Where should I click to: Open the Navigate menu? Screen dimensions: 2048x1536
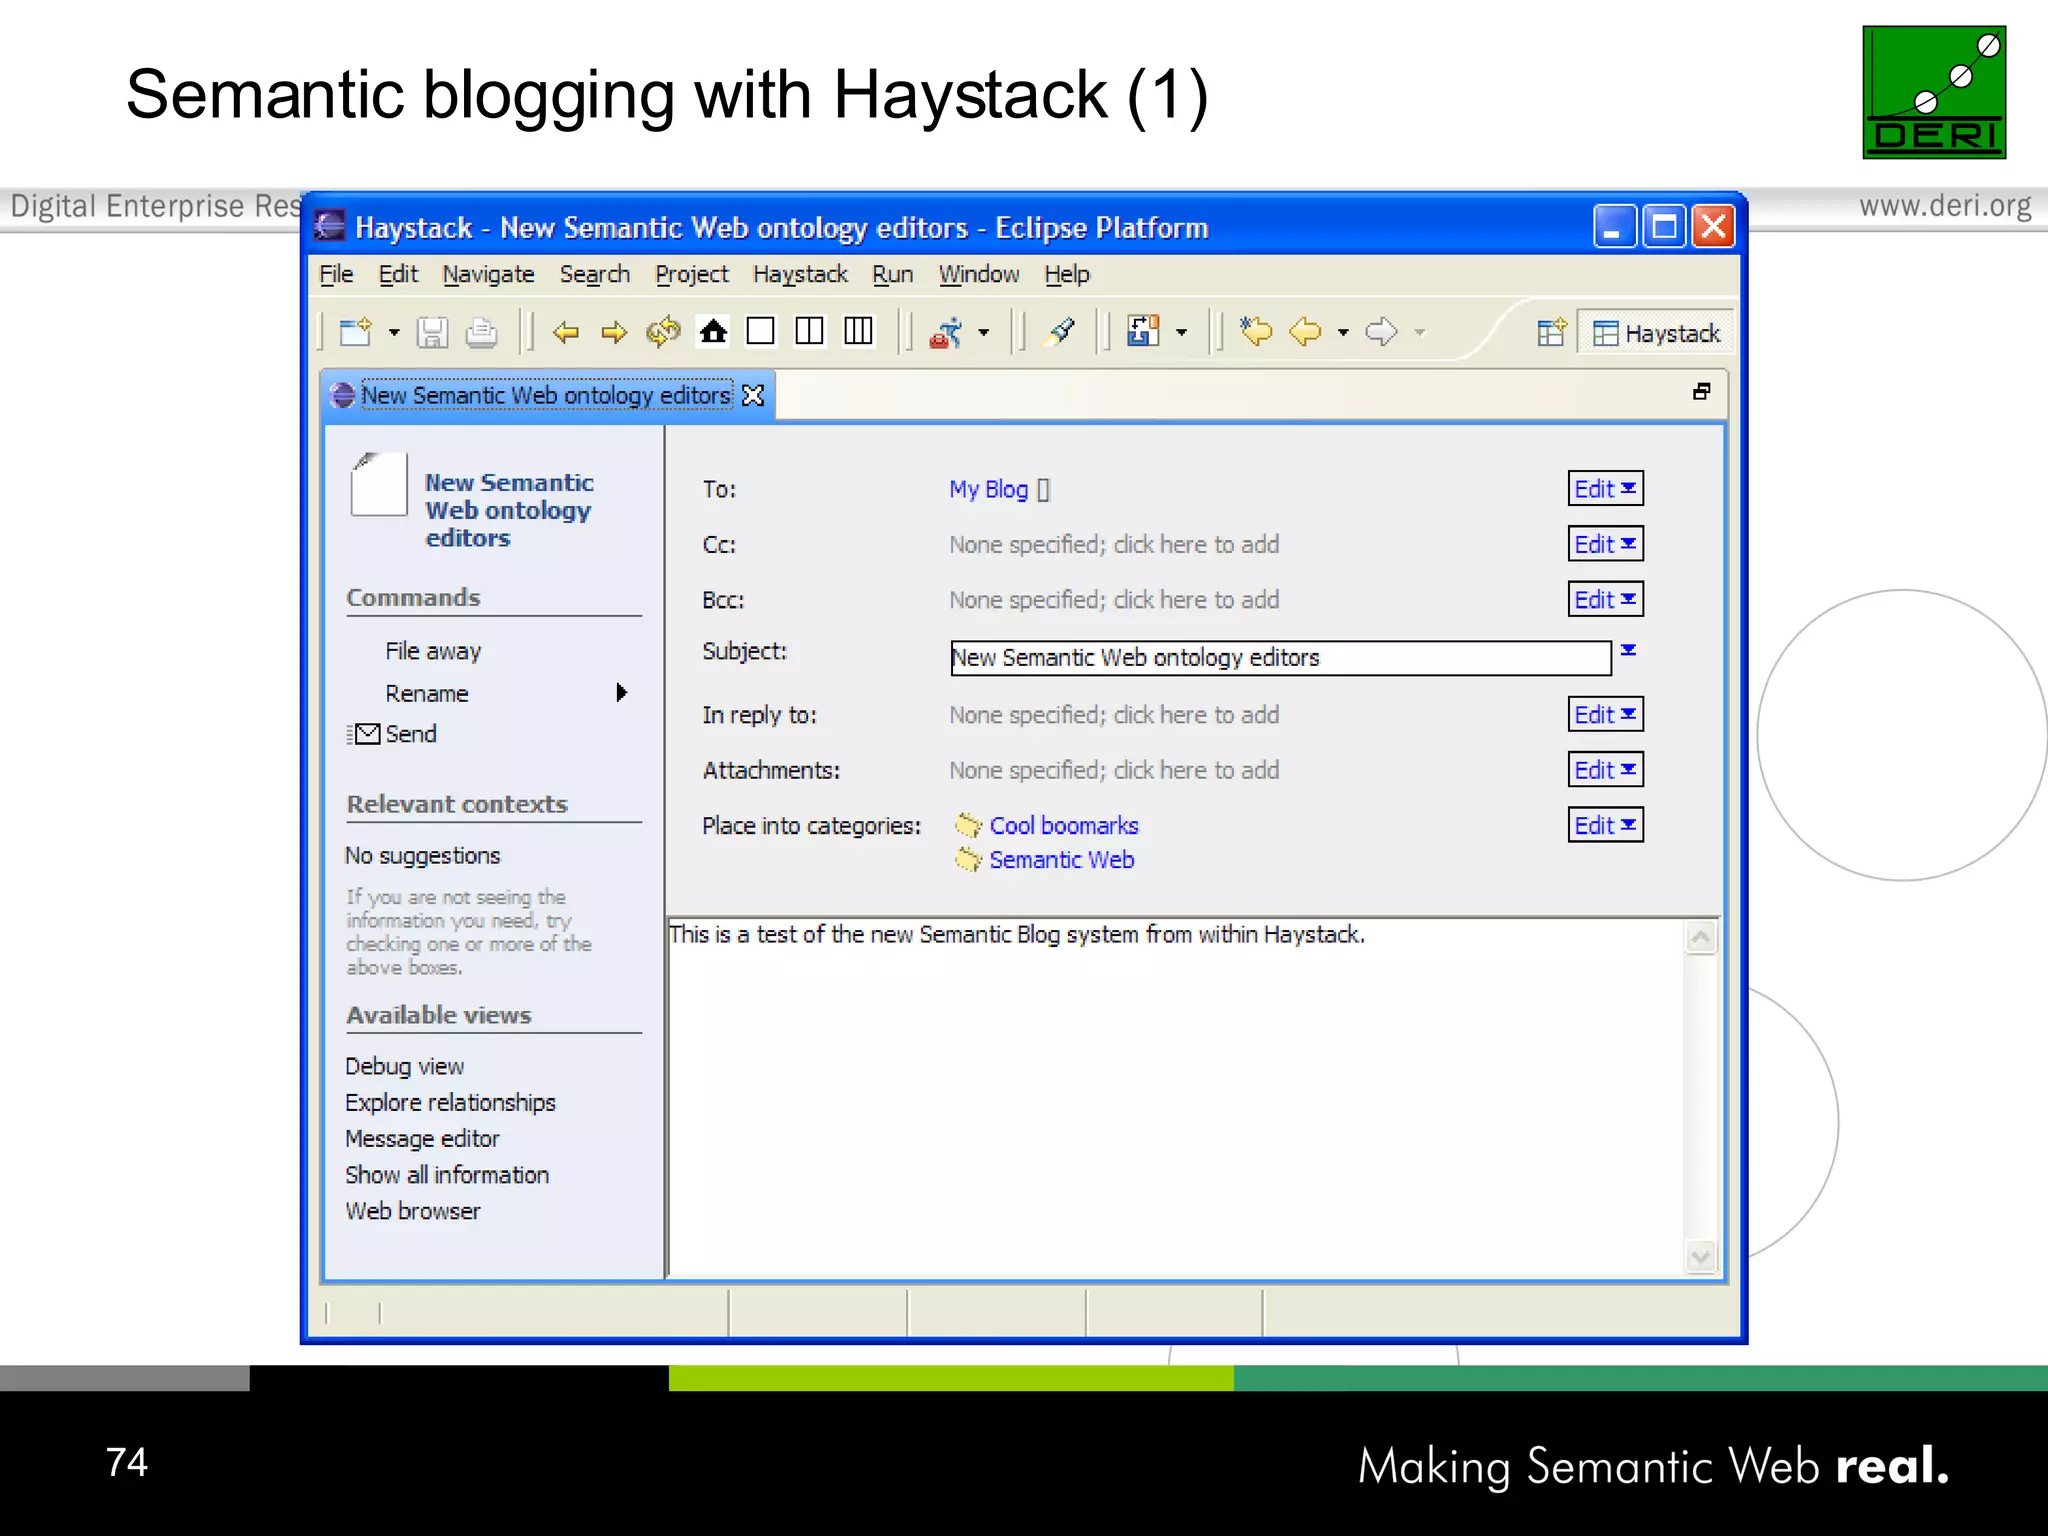pyautogui.click(x=488, y=274)
